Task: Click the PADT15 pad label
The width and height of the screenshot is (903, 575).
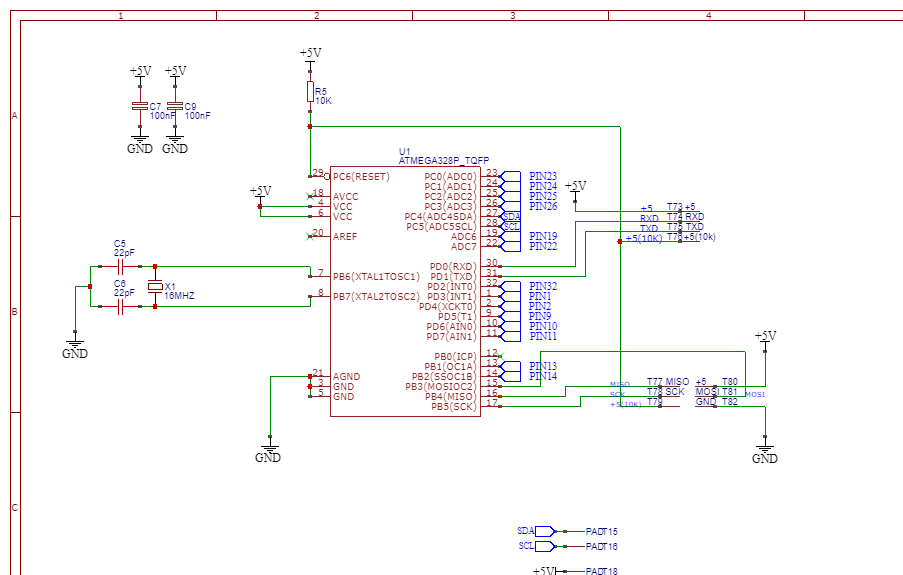Action: click(x=601, y=532)
